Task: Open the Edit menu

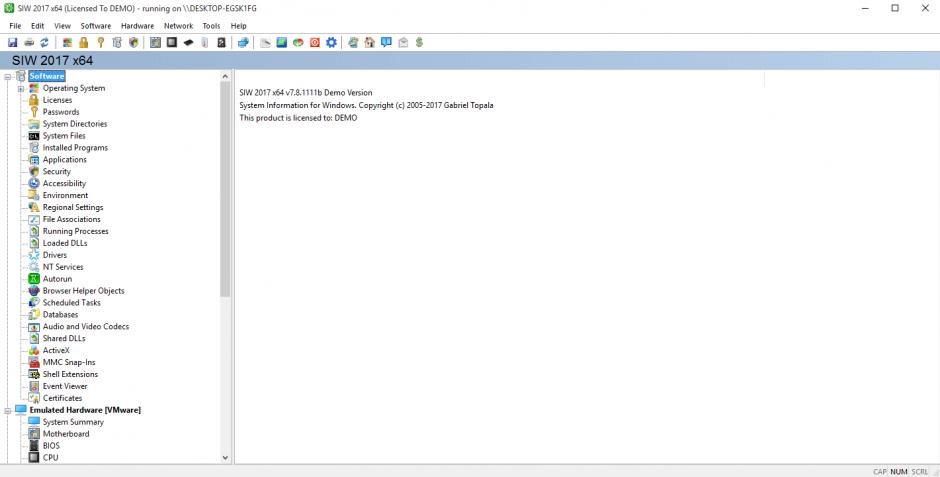Action: 38,26
